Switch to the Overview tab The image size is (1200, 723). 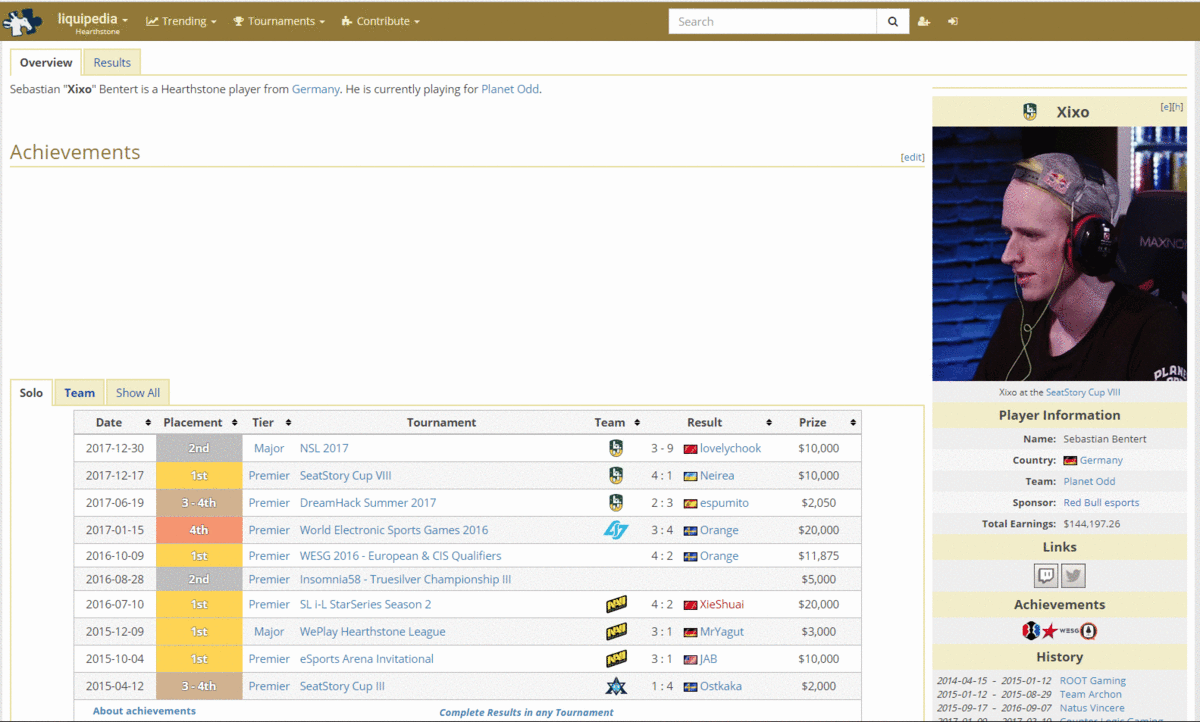[46, 62]
